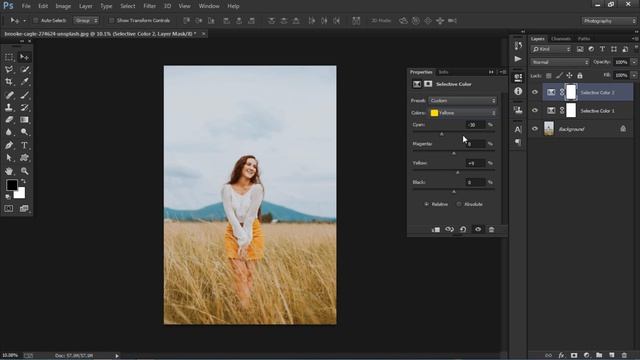The width and height of the screenshot is (640, 360).
Task: Select the Spot Healing Brush tool
Action: pos(9,95)
